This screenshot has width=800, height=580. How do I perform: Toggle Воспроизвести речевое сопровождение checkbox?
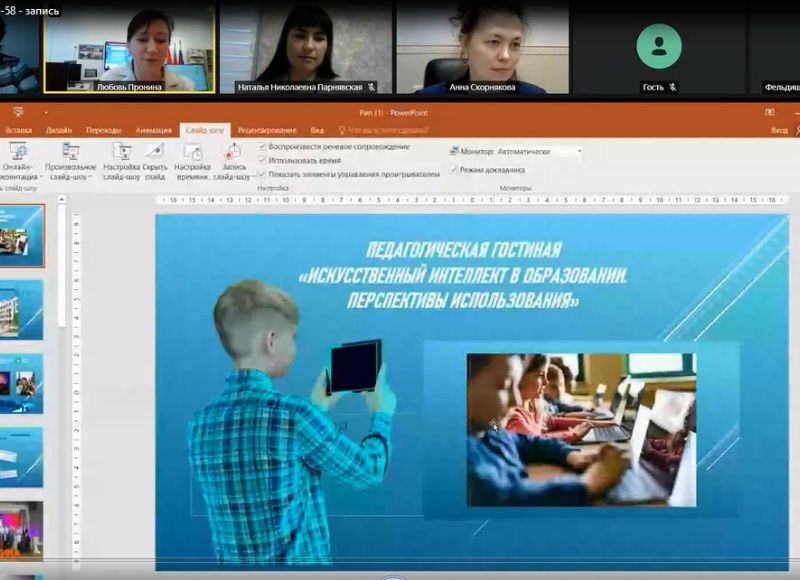coord(262,147)
